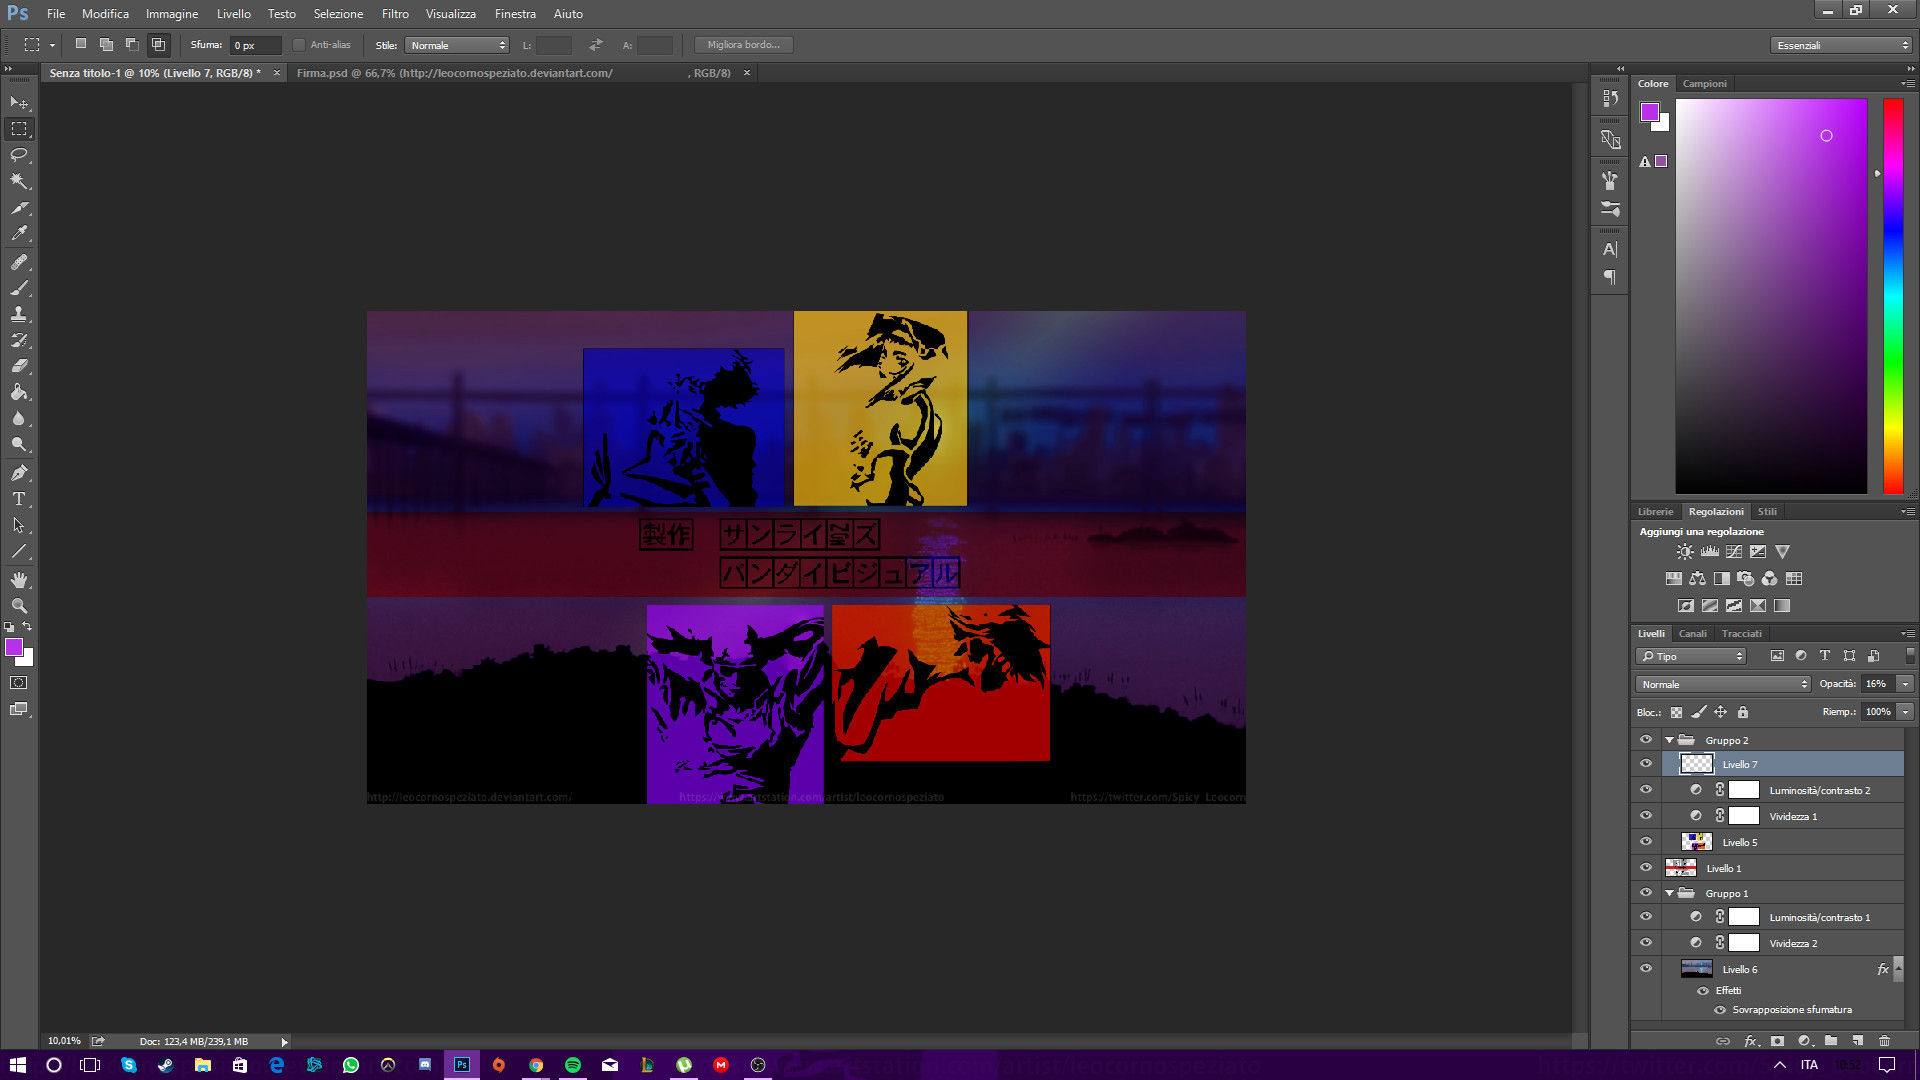Viewport: 1920px width, 1080px height.
Task: Hide the Livello 1 layer
Action: click(1646, 868)
